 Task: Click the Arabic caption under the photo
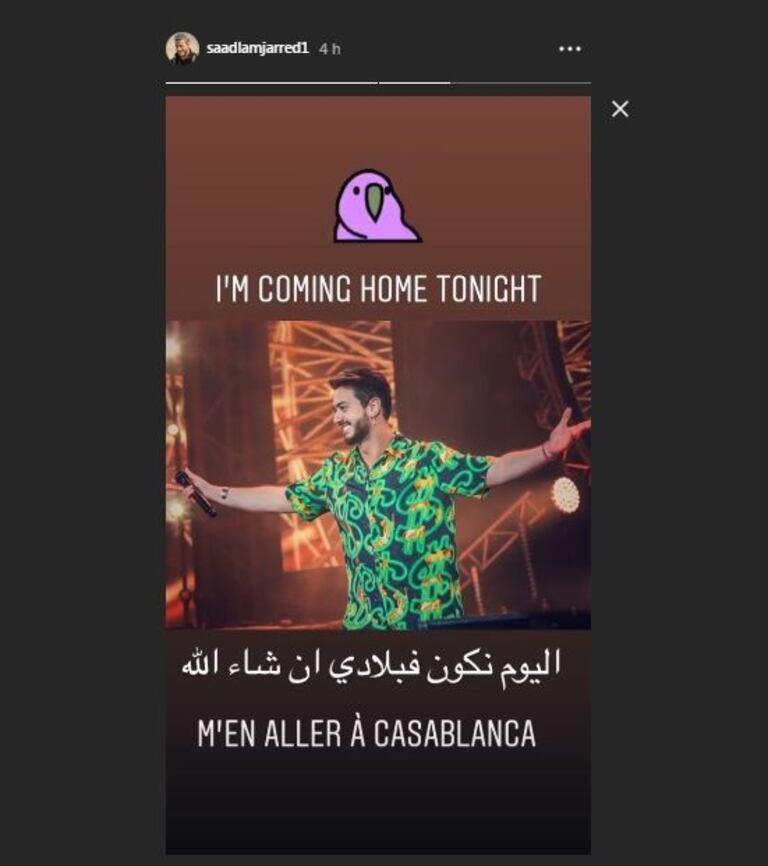(x=371, y=666)
